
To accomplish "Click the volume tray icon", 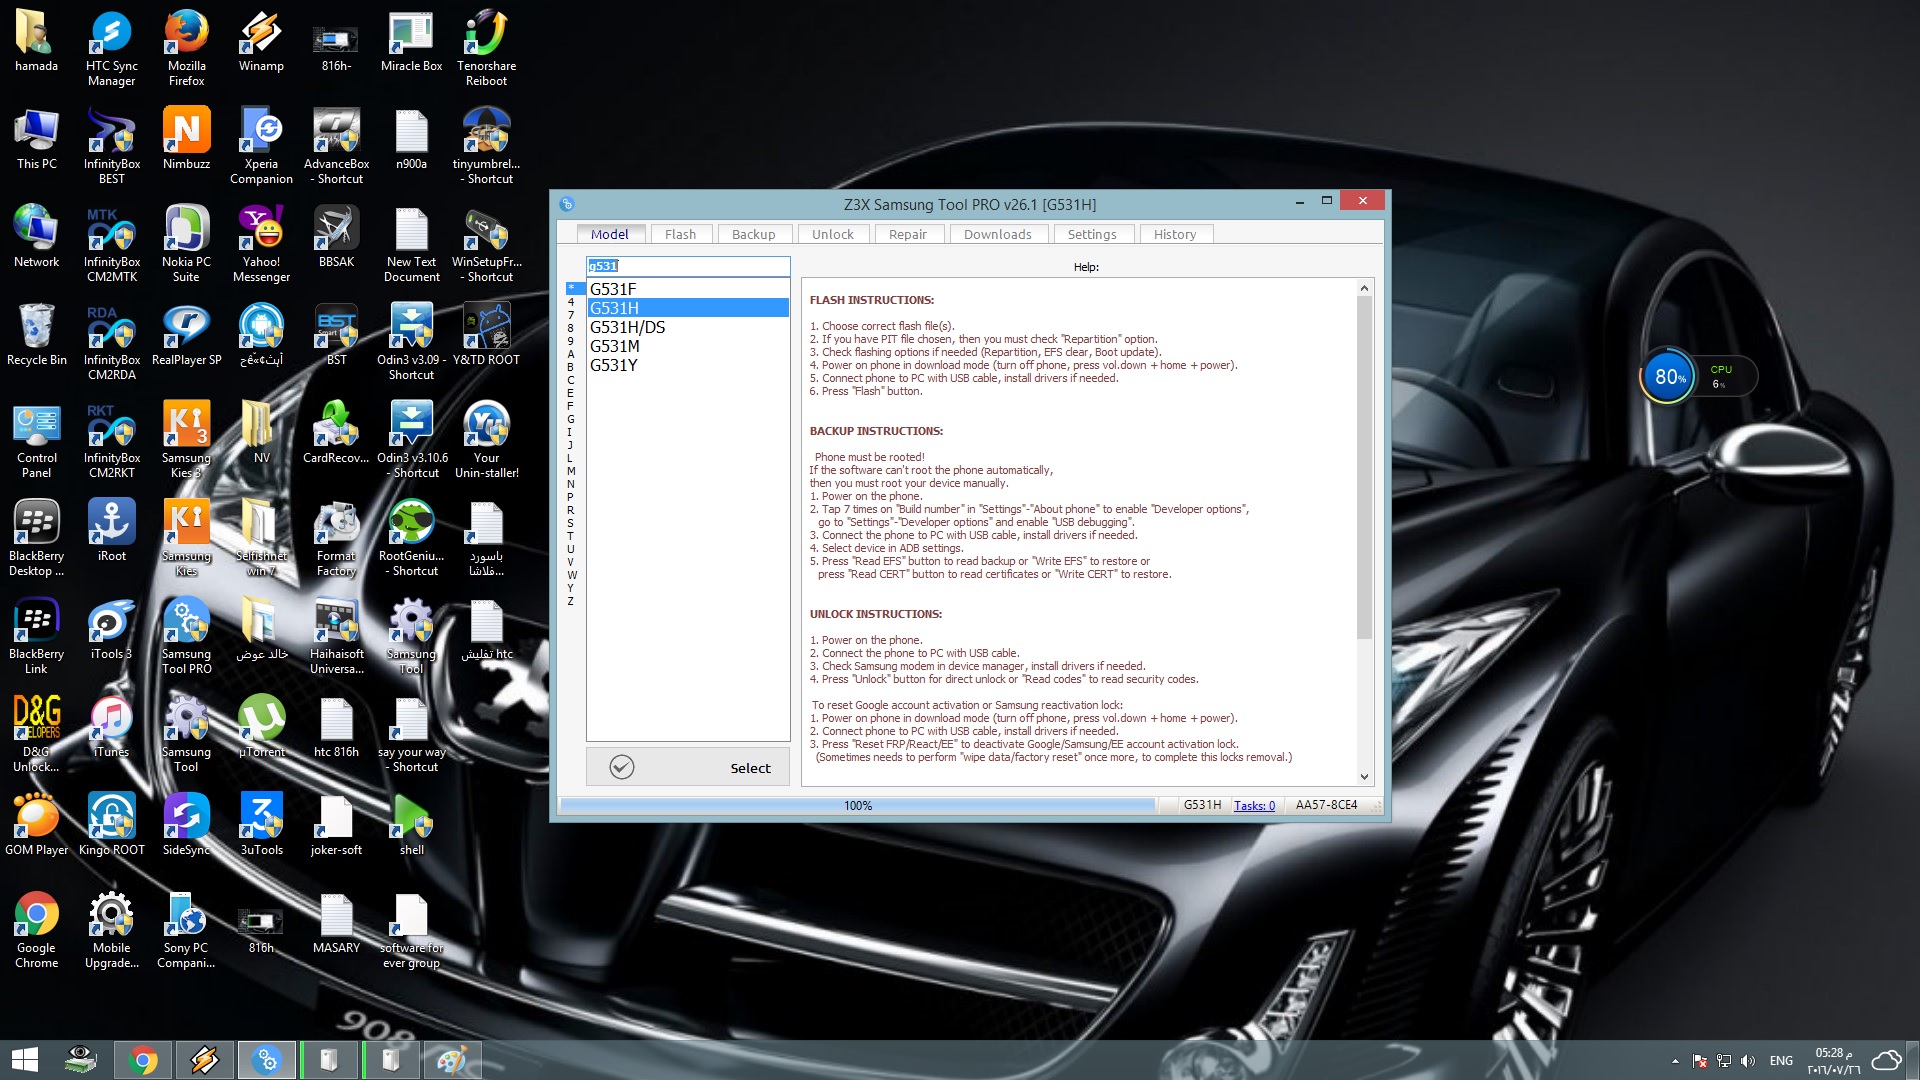I will (x=1747, y=1060).
